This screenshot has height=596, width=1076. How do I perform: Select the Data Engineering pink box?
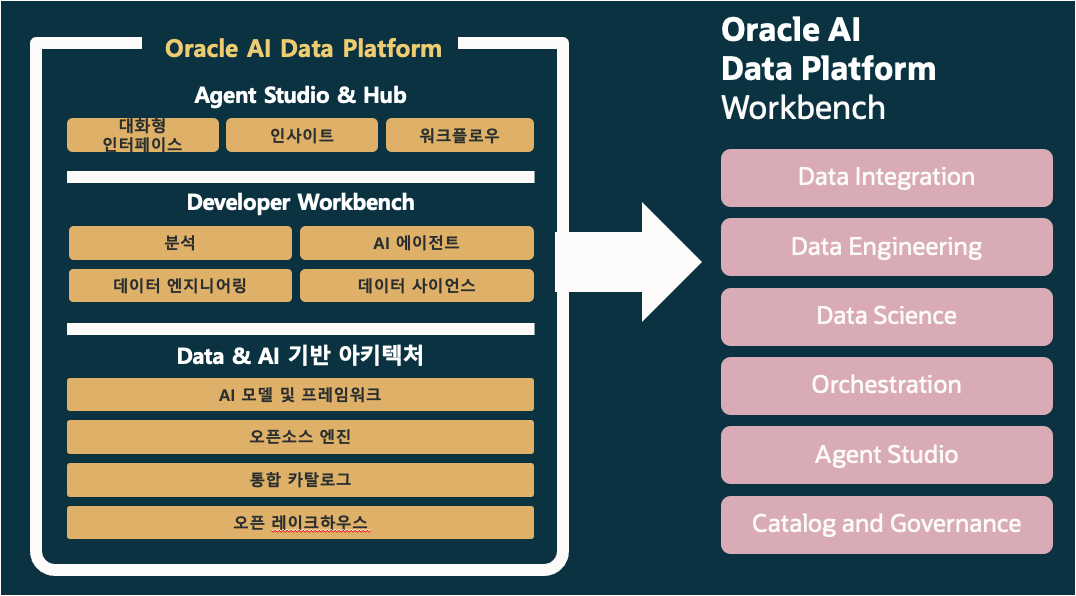pyautogui.click(x=886, y=247)
